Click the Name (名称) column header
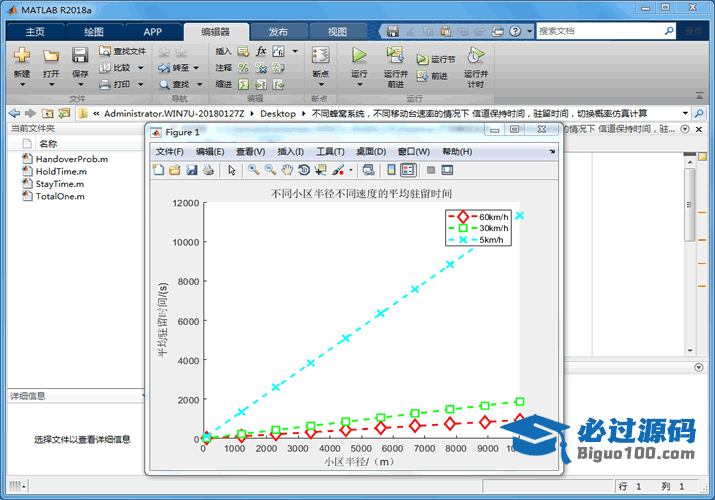 tap(48, 144)
